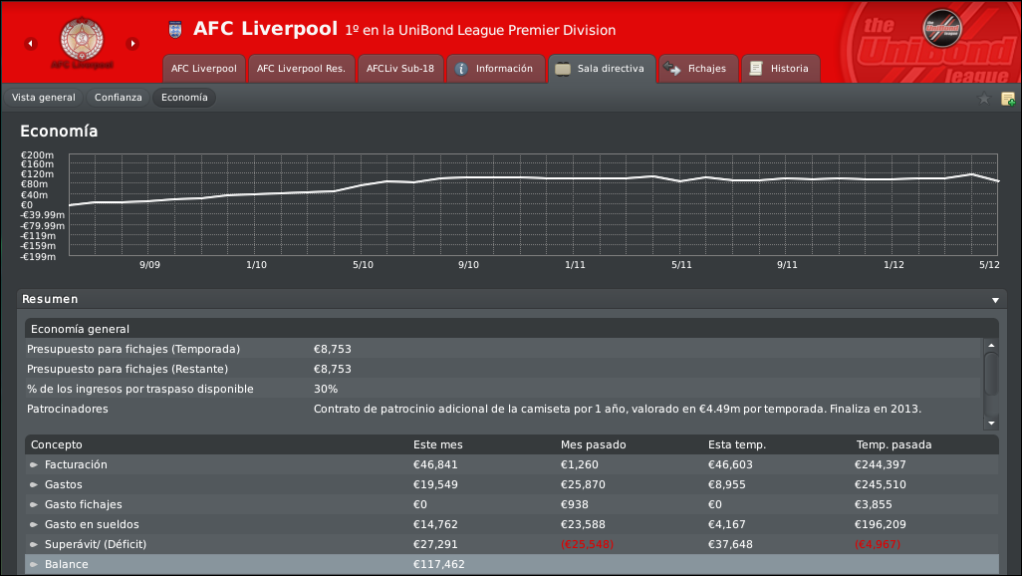Click Gastos last season value €245,510

(880, 485)
